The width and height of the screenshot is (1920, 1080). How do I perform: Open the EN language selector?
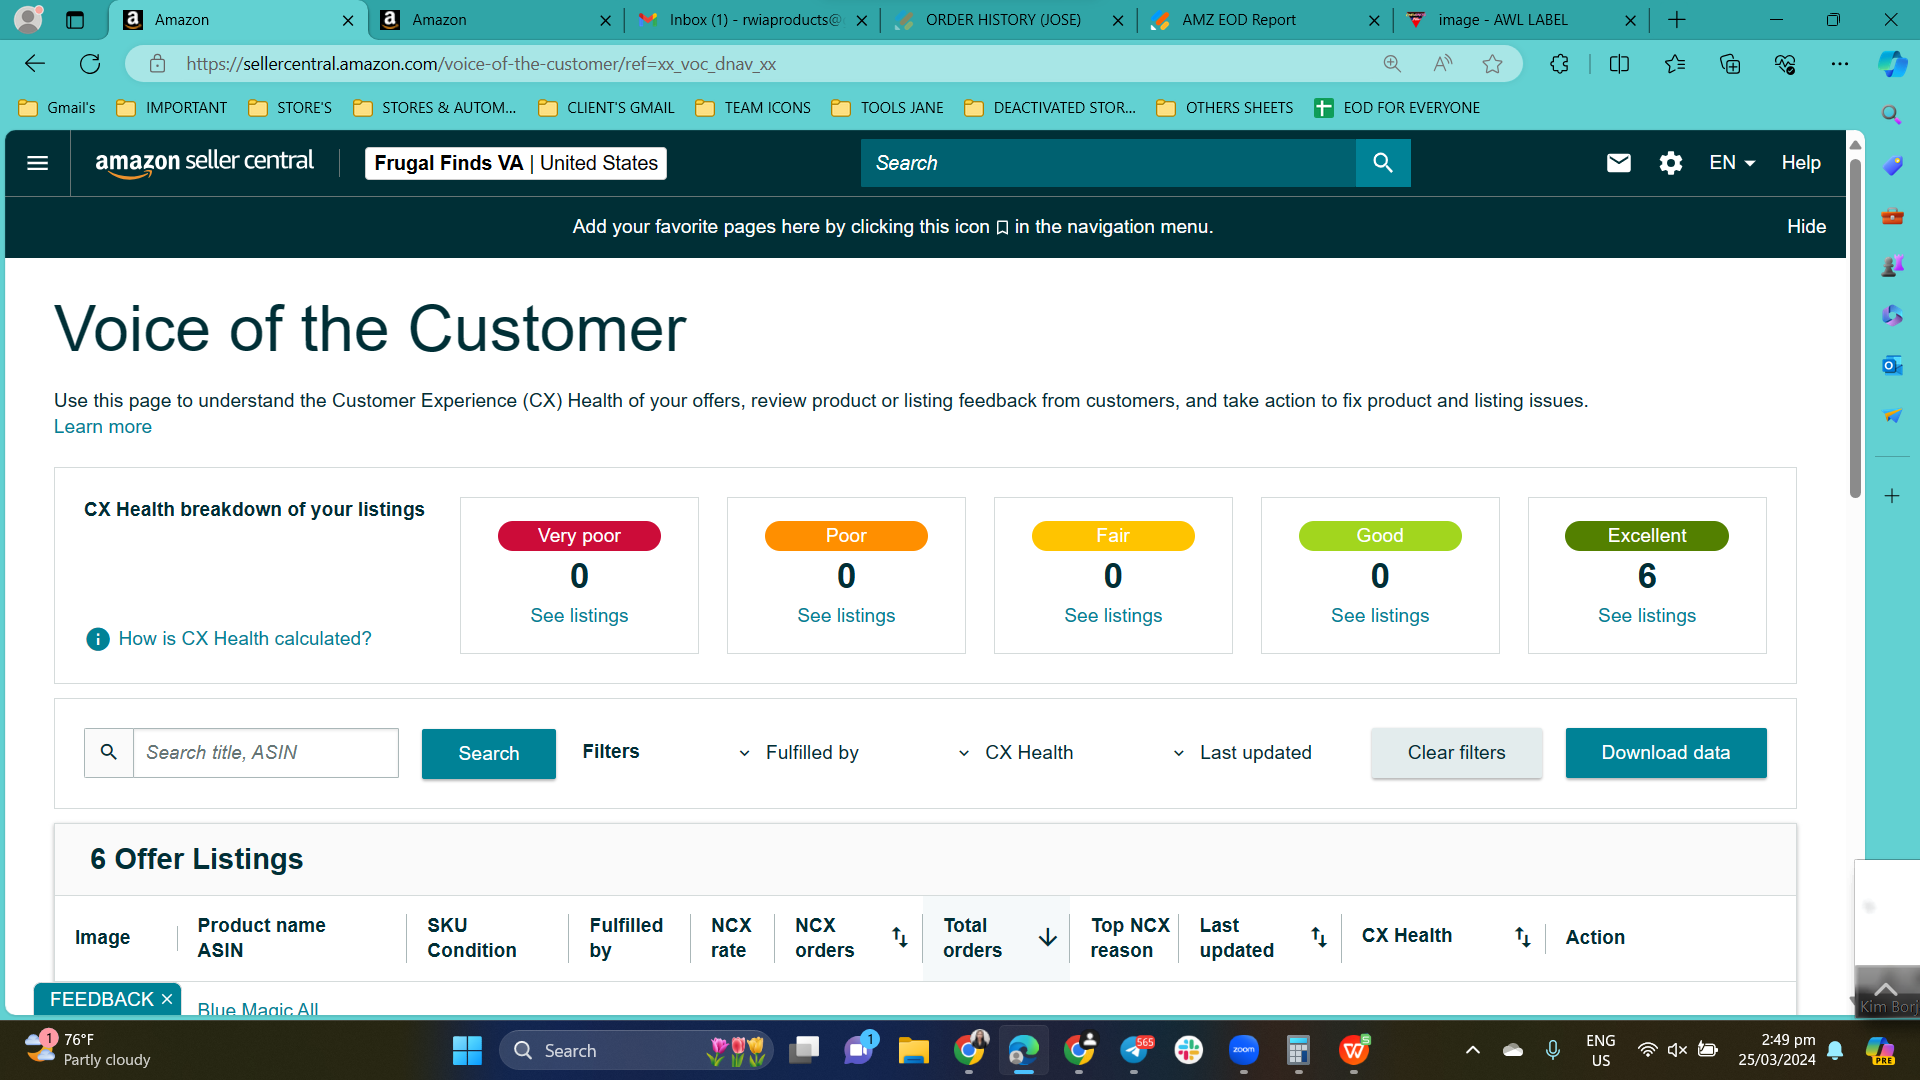tap(1732, 163)
